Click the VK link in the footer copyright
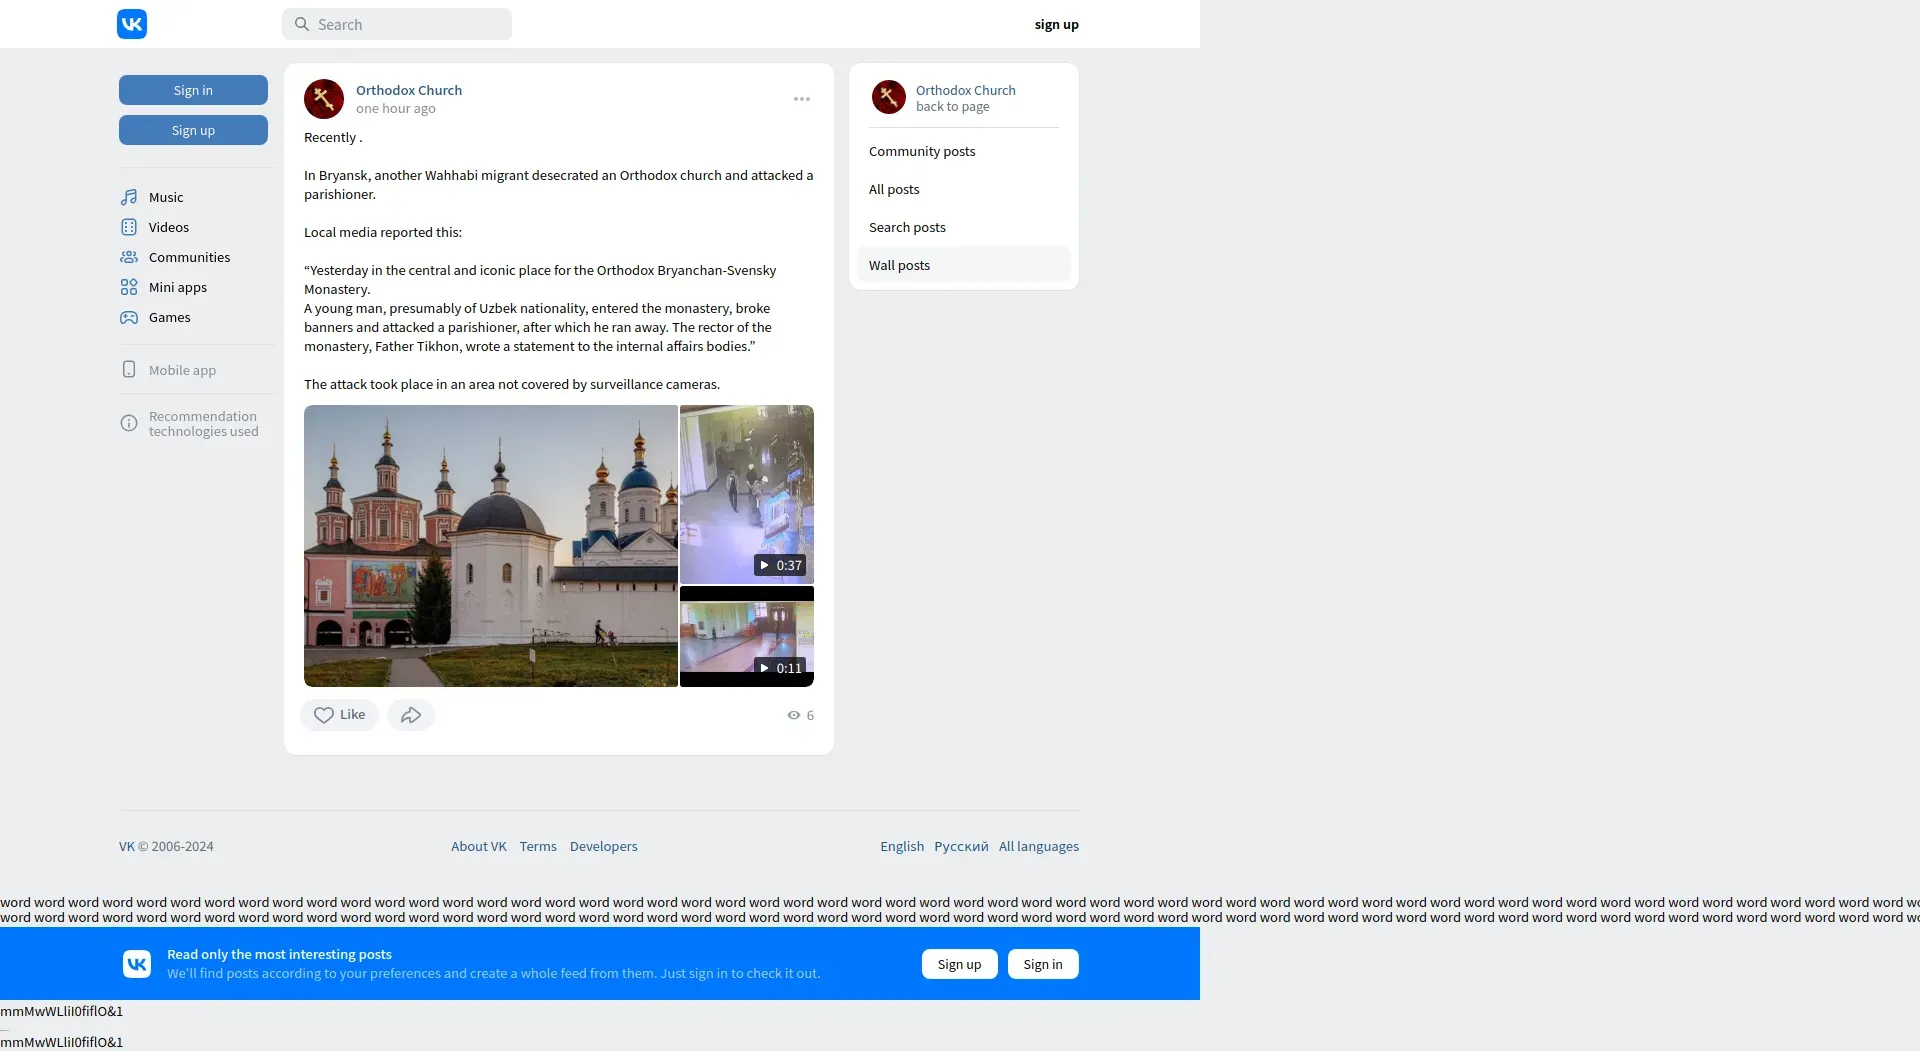Screen dimensions: 1920x1051 click(127, 846)
